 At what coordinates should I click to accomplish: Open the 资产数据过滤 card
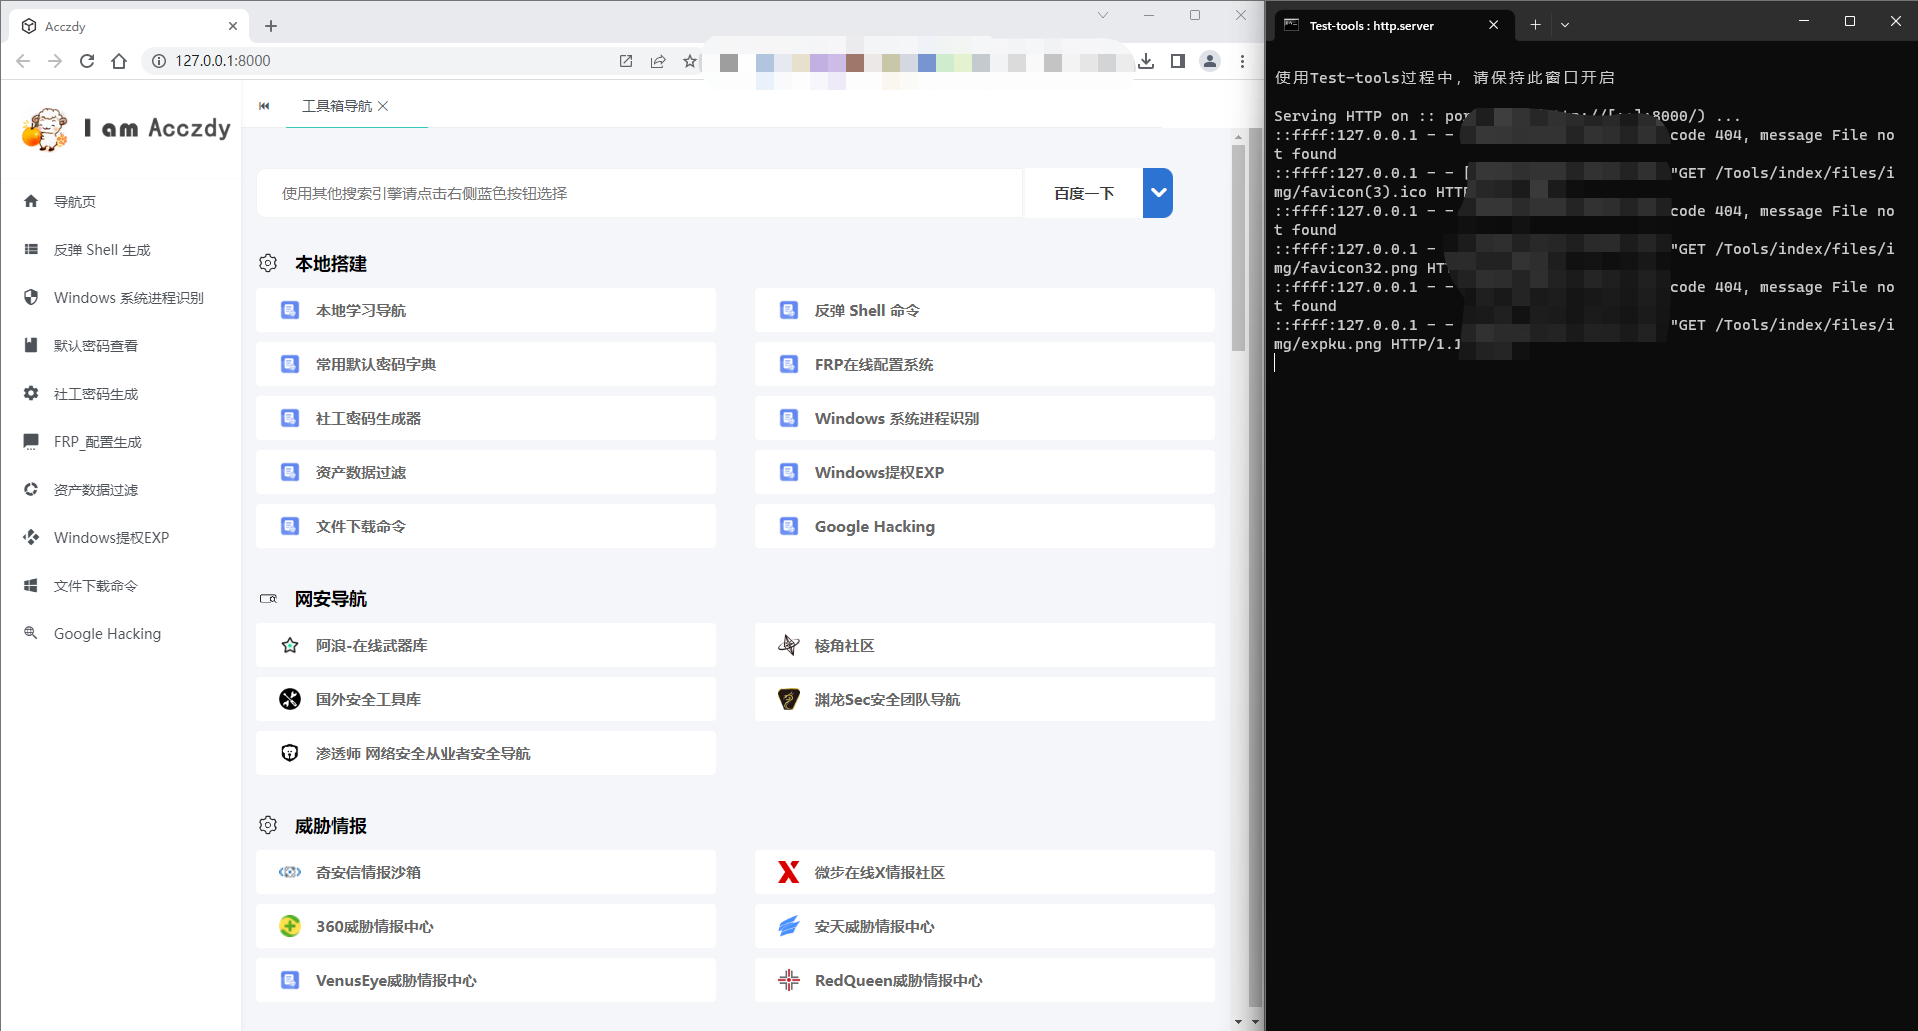486,473
